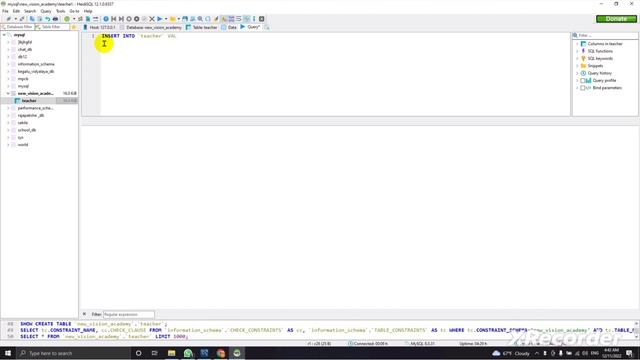The height and width of the screenshot is (360, 640).
Task: Select the sakila database in tree
Action: click(23, 122)
